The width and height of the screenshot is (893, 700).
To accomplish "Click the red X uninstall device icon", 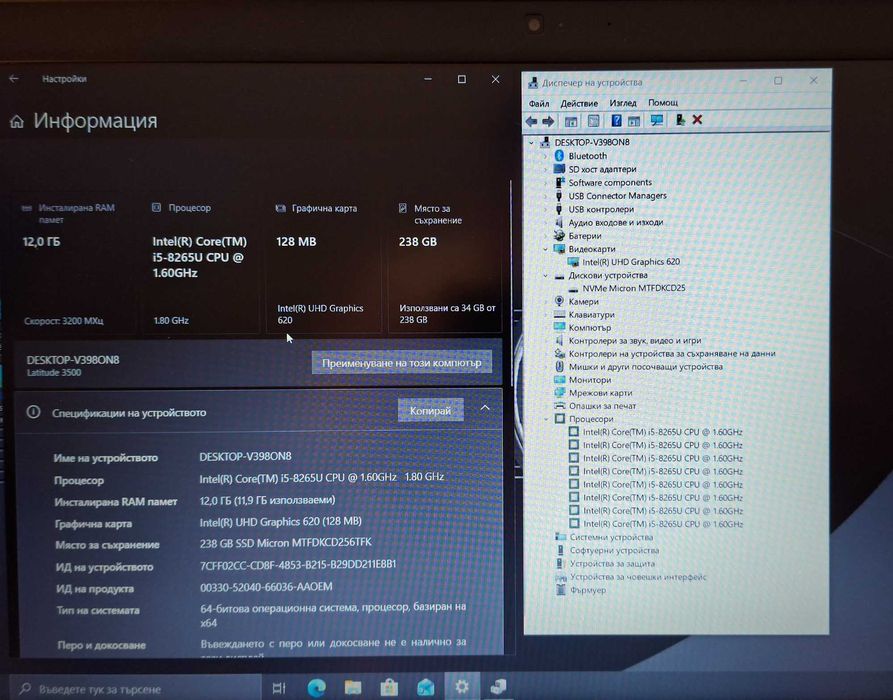I will pos(697,120).
